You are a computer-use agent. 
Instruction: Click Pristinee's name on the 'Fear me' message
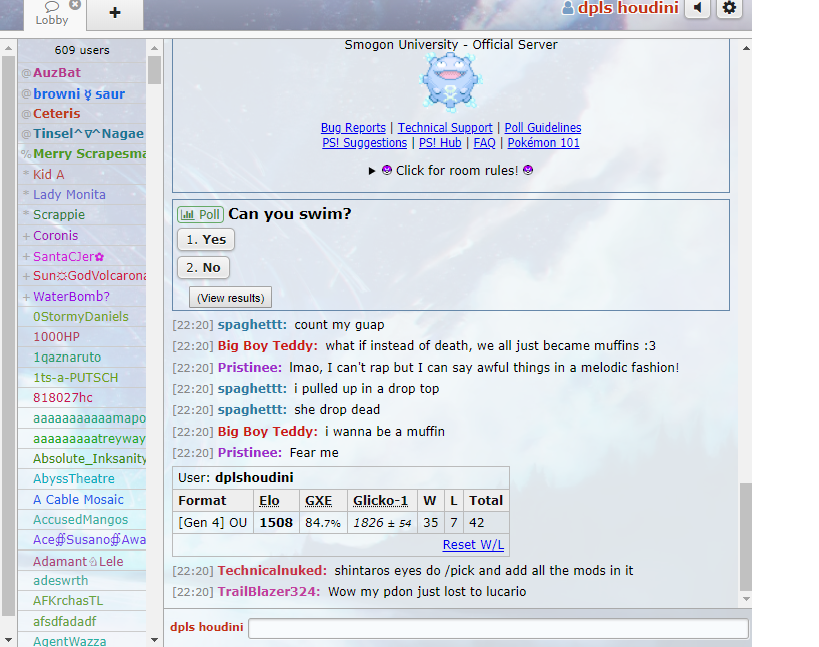coord(250,453)
